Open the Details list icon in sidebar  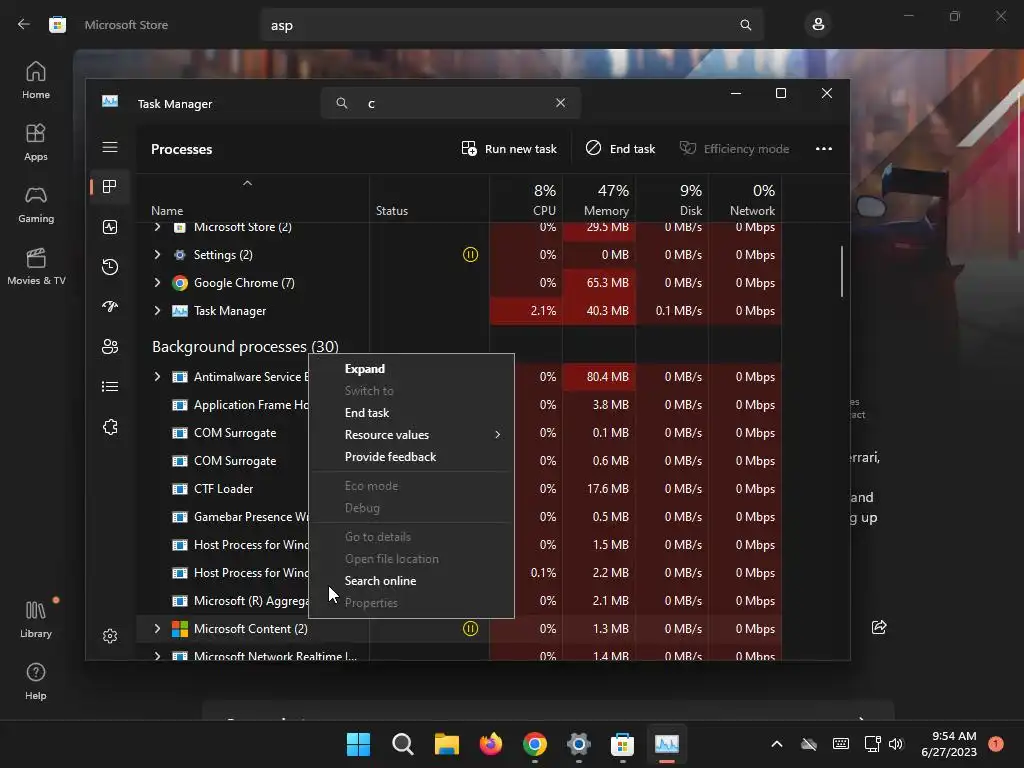(110, 387)
